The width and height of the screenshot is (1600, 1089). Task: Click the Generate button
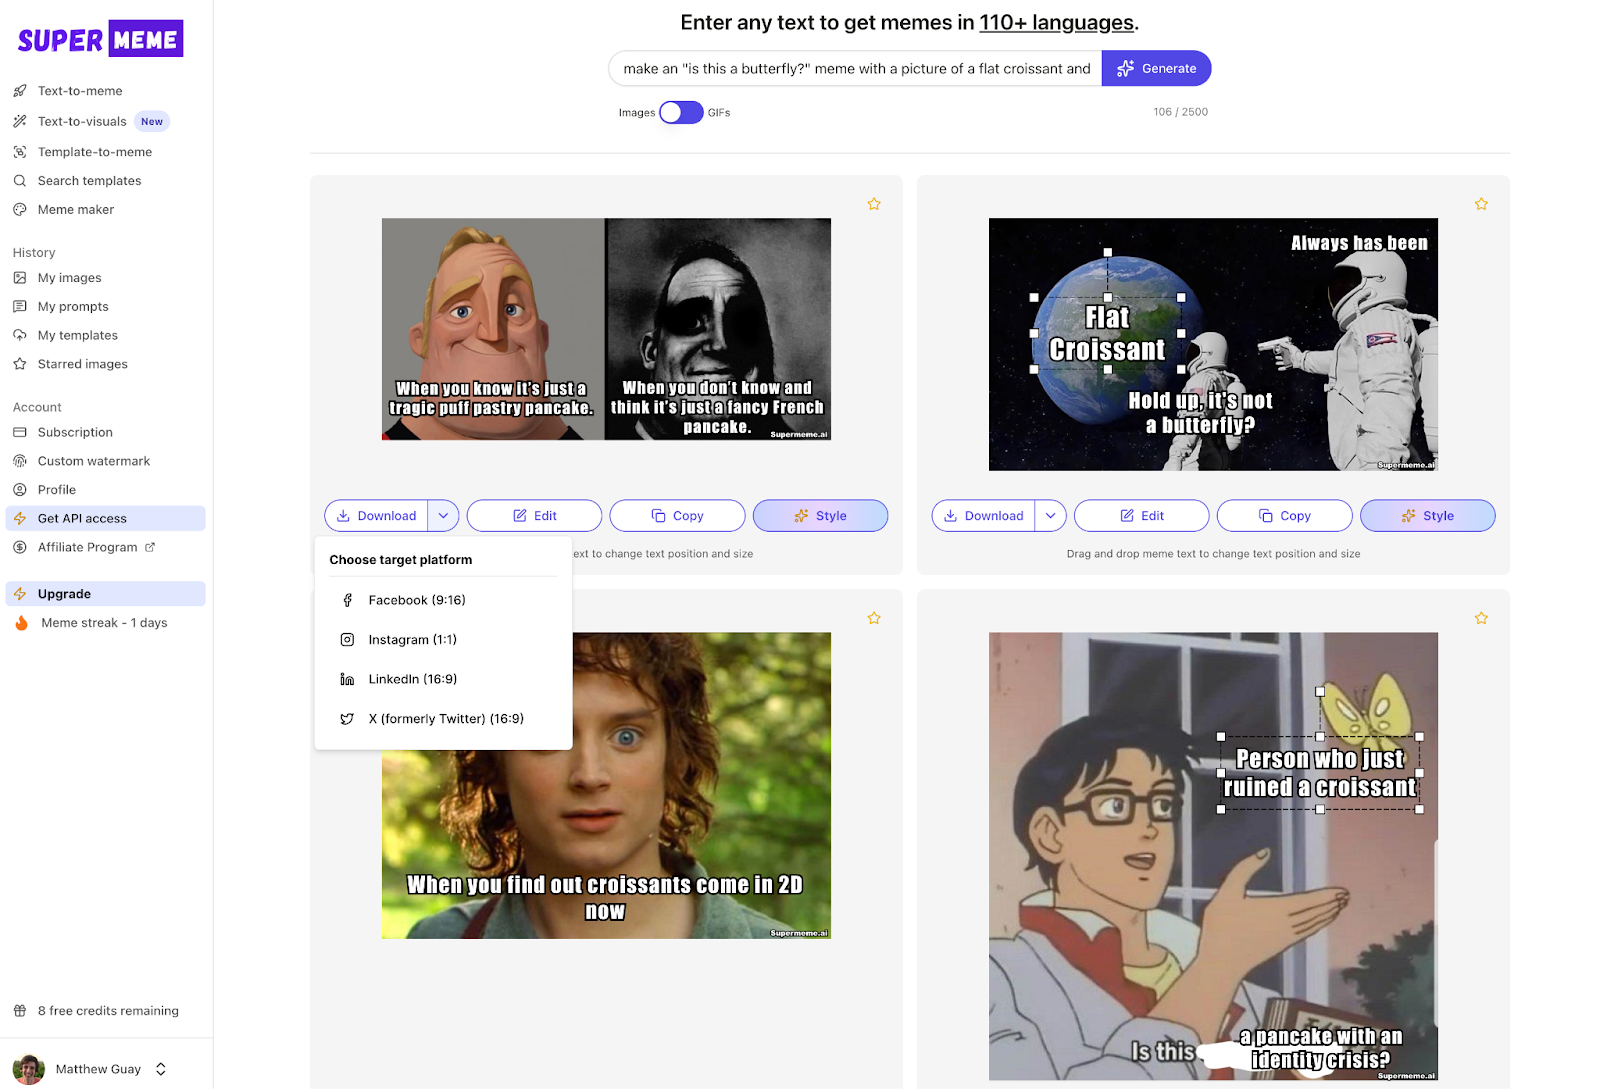1156,68
